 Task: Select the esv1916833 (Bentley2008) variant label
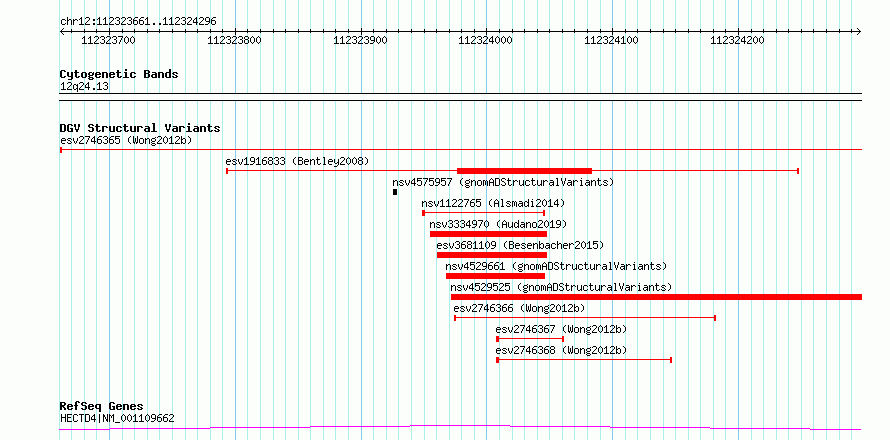click(297, 161)
